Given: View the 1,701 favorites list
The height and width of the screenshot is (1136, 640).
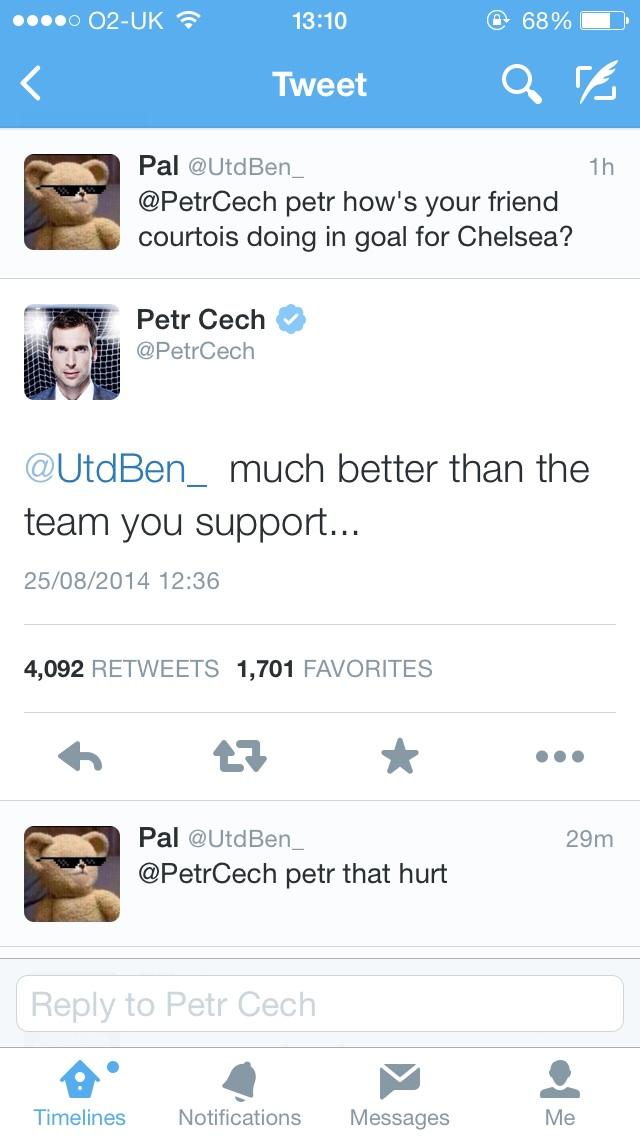Looking at the screenshot, I should 334,668.
